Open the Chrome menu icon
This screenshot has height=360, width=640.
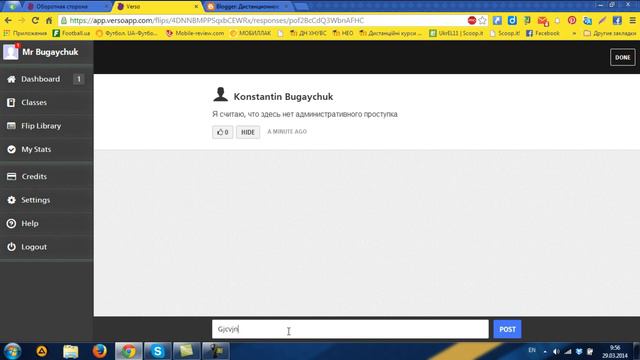632,20
